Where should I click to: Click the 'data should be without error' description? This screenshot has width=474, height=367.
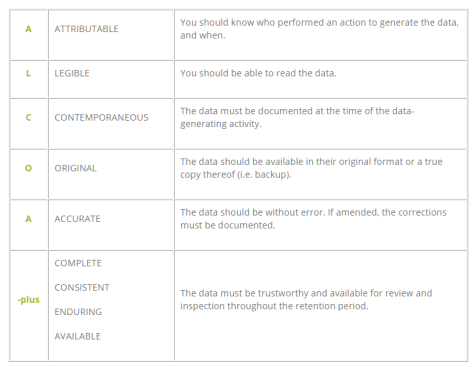(x=313, y=219)
